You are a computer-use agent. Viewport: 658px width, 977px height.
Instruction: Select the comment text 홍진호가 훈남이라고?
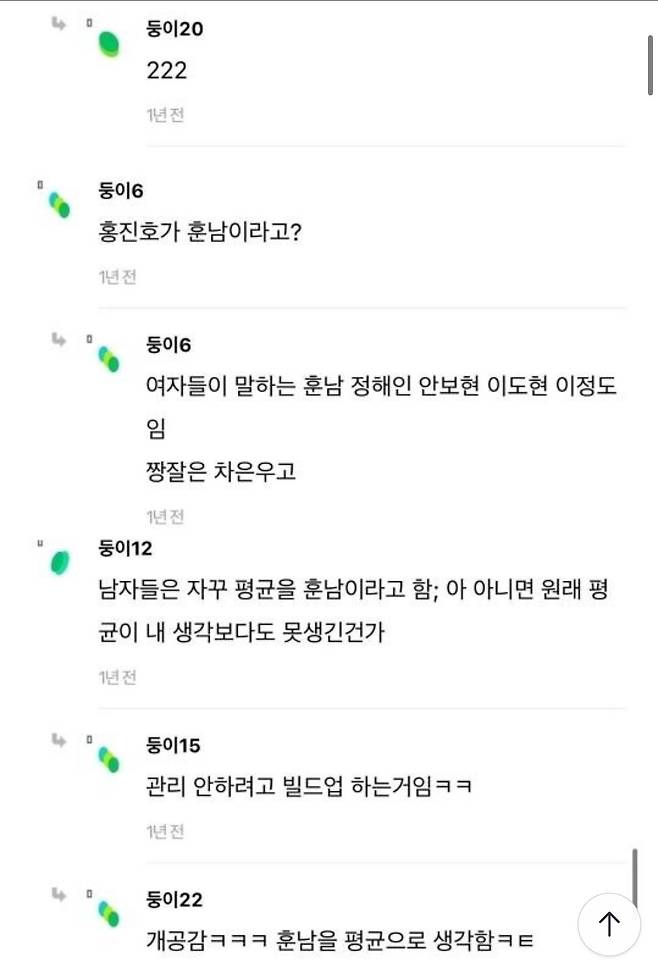point(211,234)
